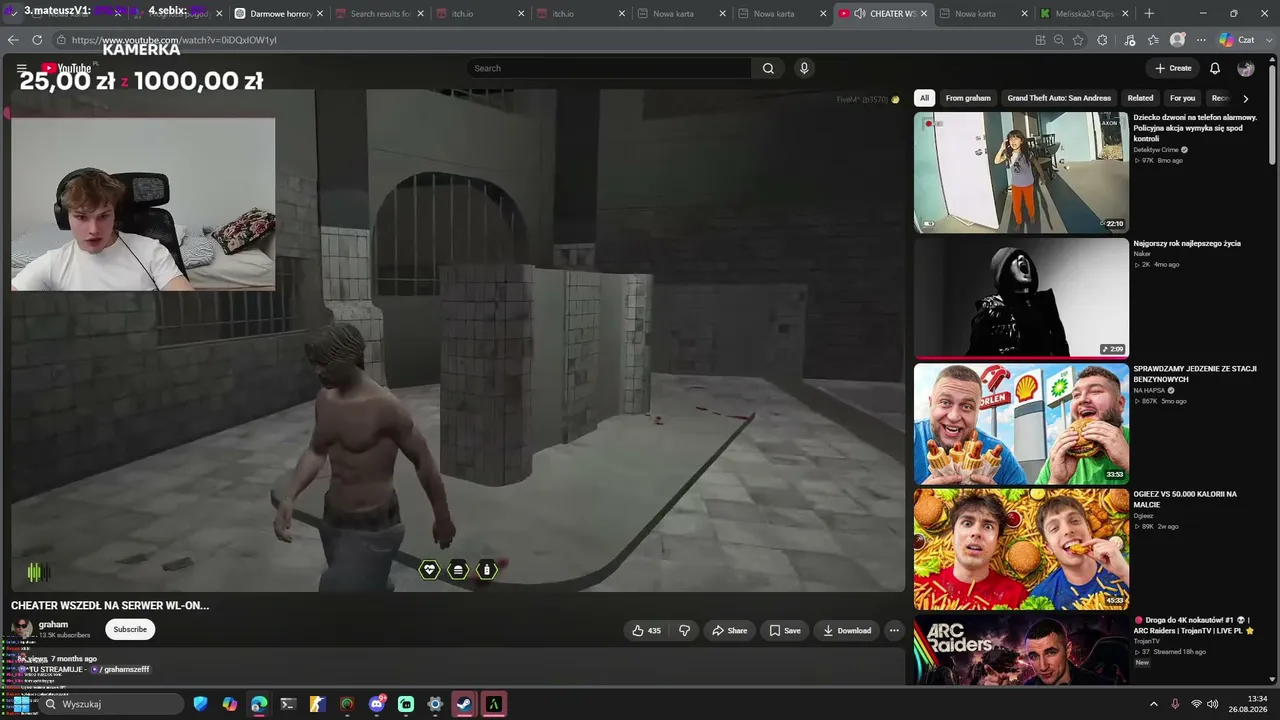
Task: Bookmark the page with the star icon
Action: click(x=1078, y=40)
